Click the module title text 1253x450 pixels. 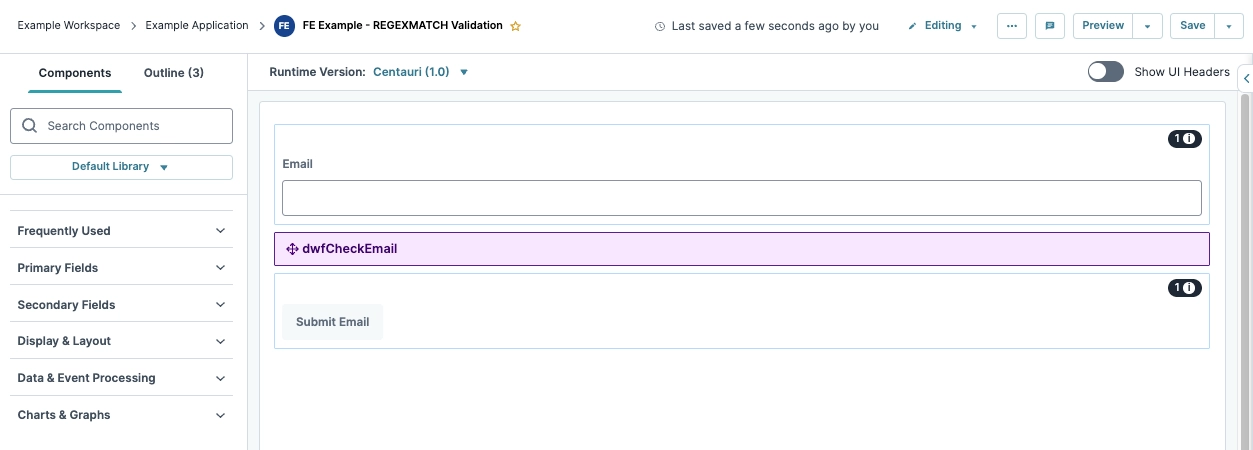pos(403,26)
